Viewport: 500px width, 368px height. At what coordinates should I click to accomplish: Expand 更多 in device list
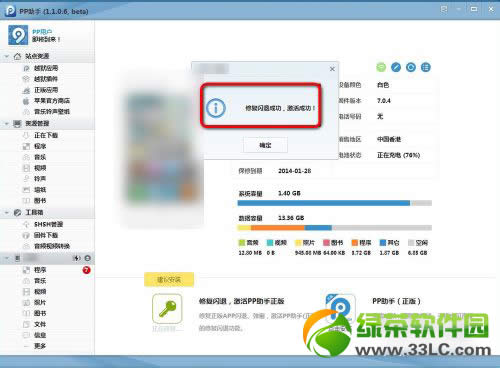click(x=40, y=346)
